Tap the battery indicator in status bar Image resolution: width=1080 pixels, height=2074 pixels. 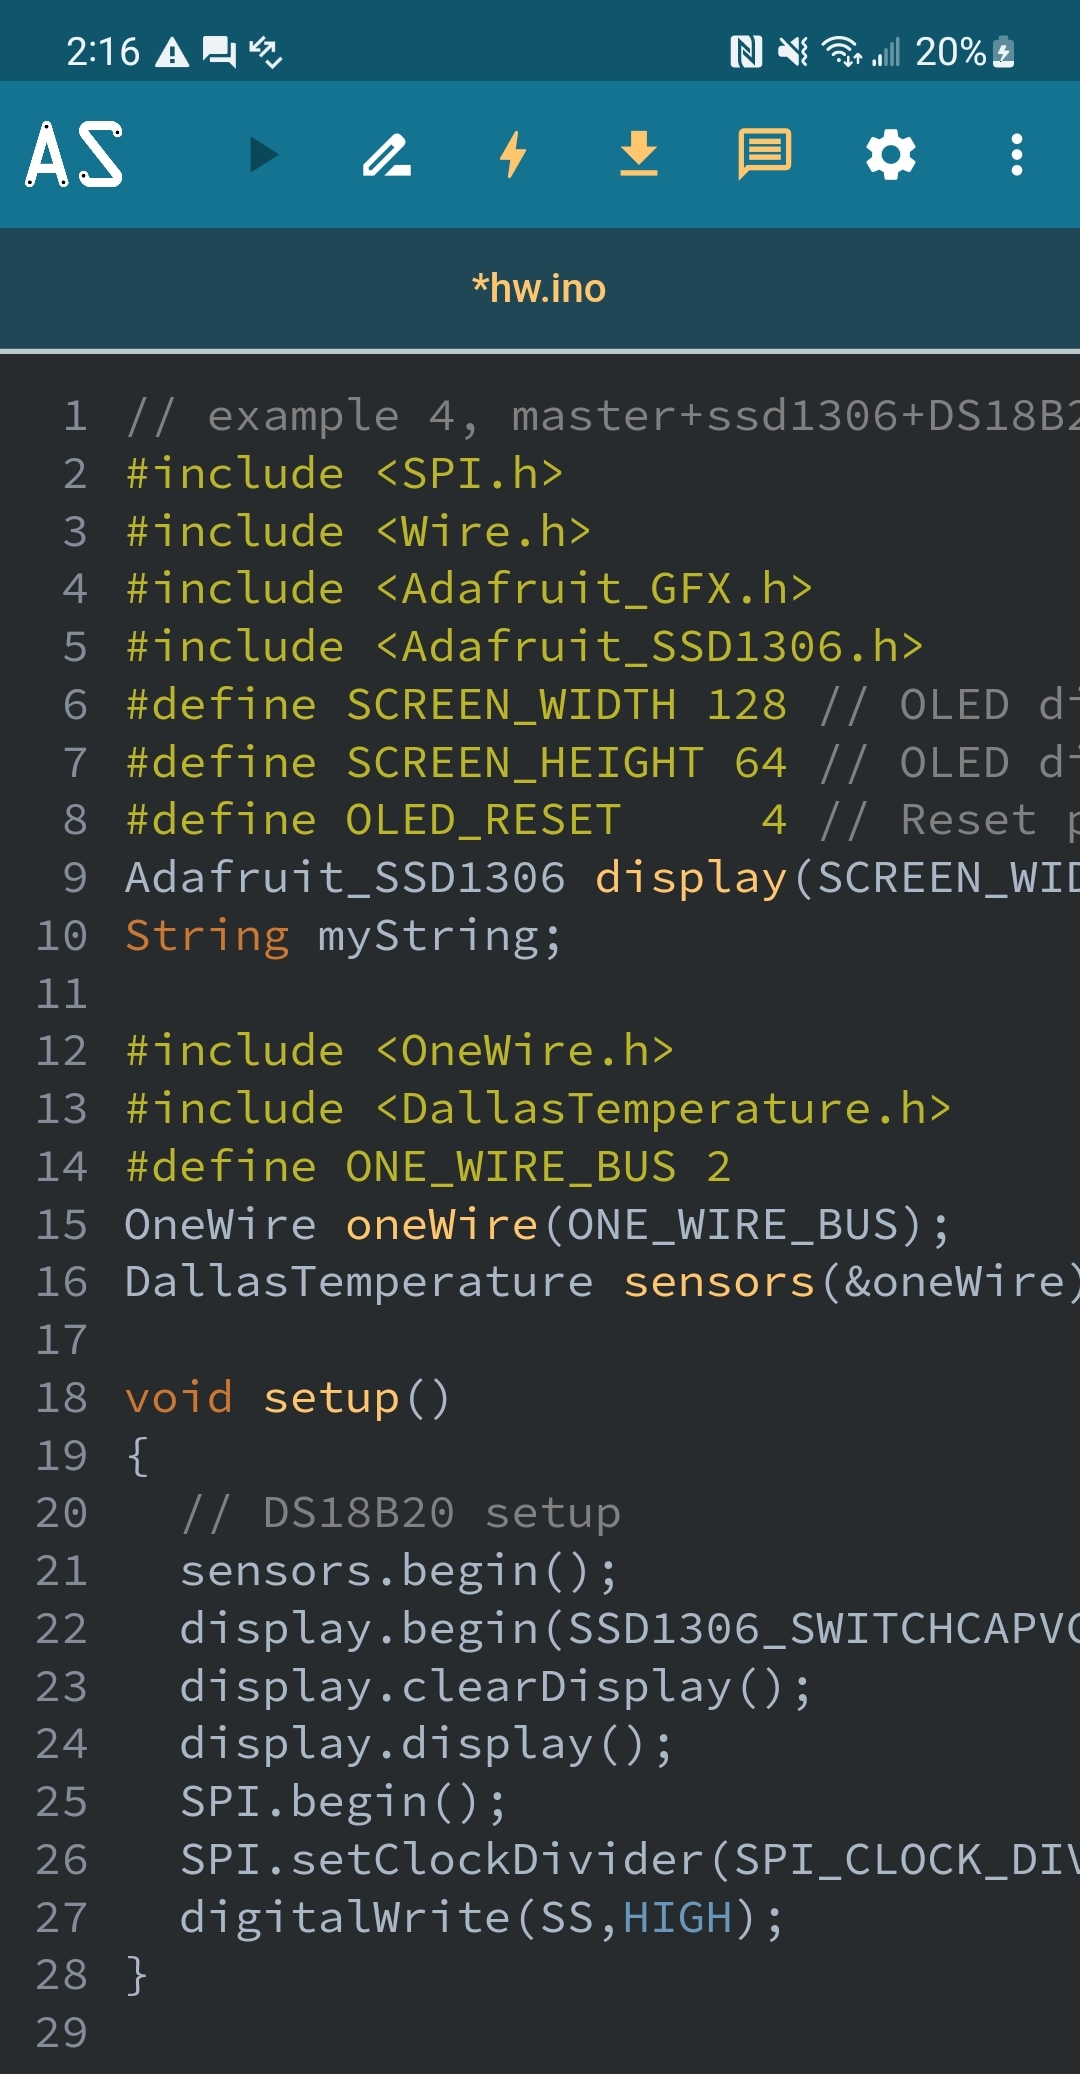pos(1004,52)
